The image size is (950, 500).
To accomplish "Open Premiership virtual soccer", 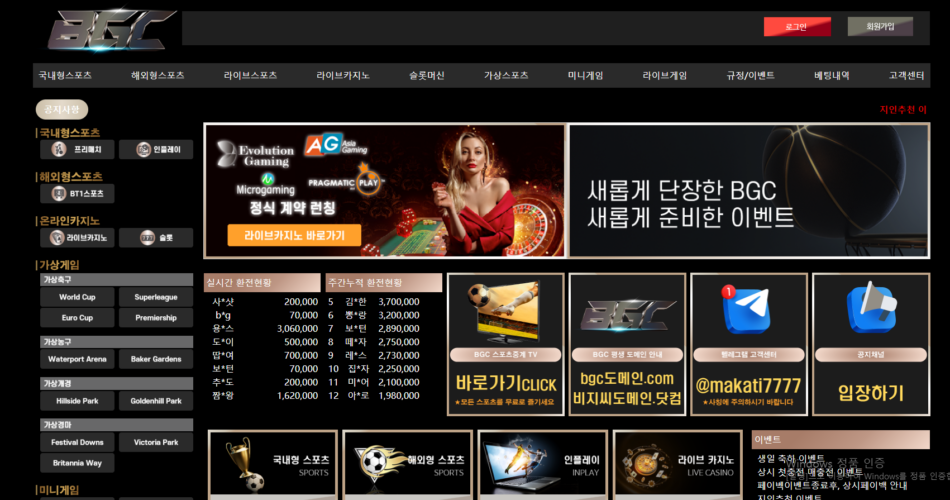I will point(156,318).
